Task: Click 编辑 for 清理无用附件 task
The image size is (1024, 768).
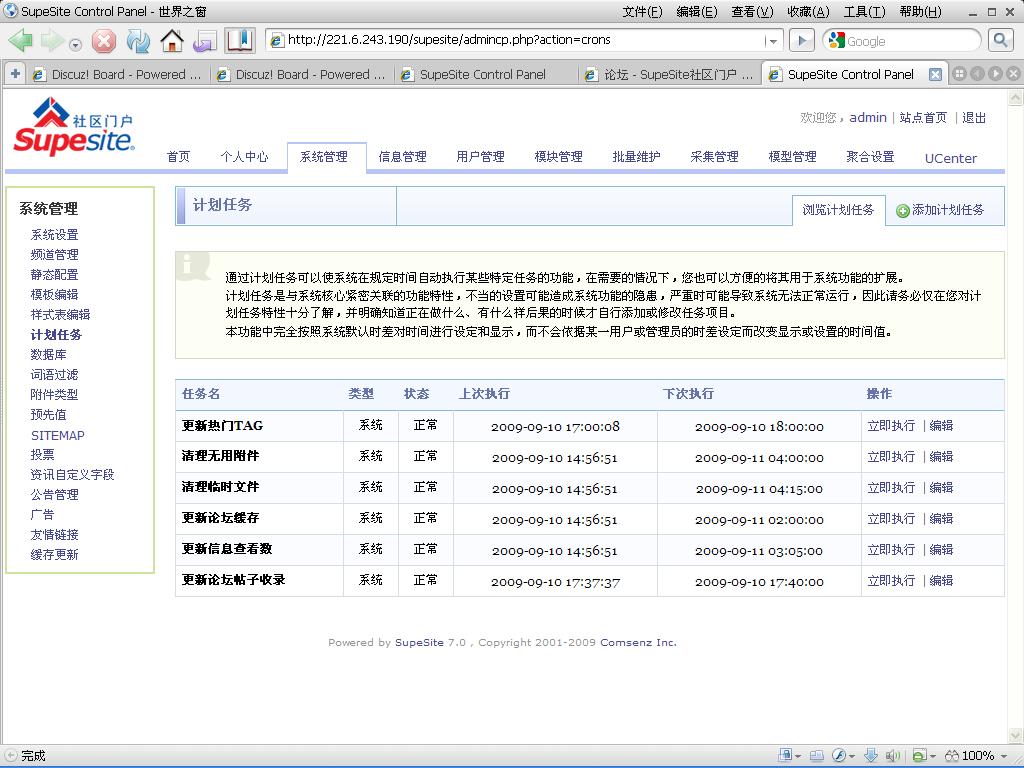Action: (941, 456)
